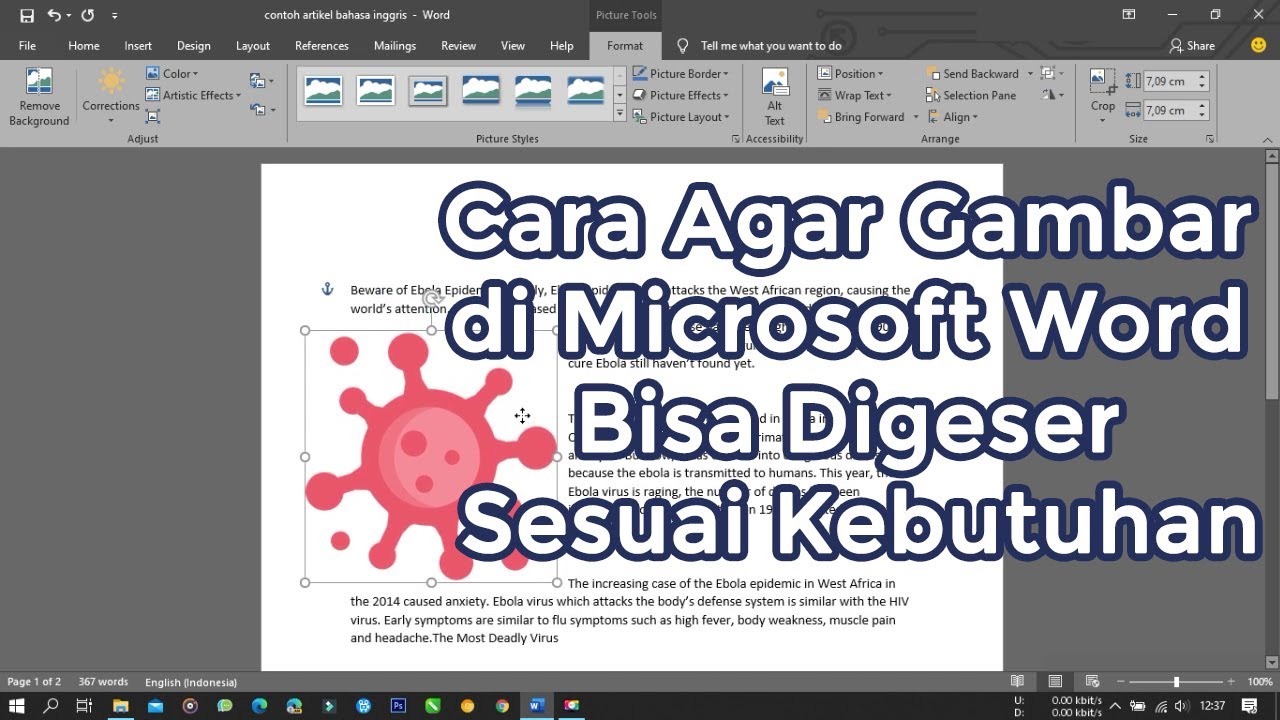Open the Color adjustment dropdown

(172, 74)
